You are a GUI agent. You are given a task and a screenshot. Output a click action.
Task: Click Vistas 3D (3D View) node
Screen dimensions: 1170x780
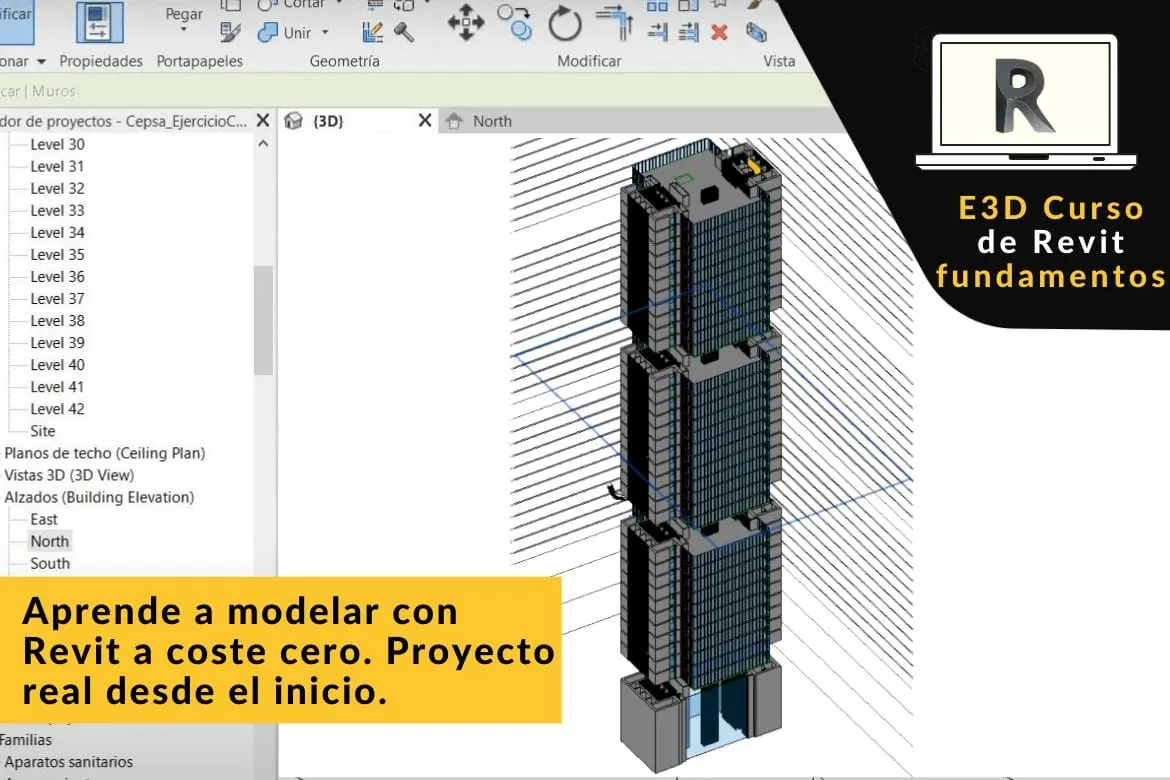click(69, 475)
